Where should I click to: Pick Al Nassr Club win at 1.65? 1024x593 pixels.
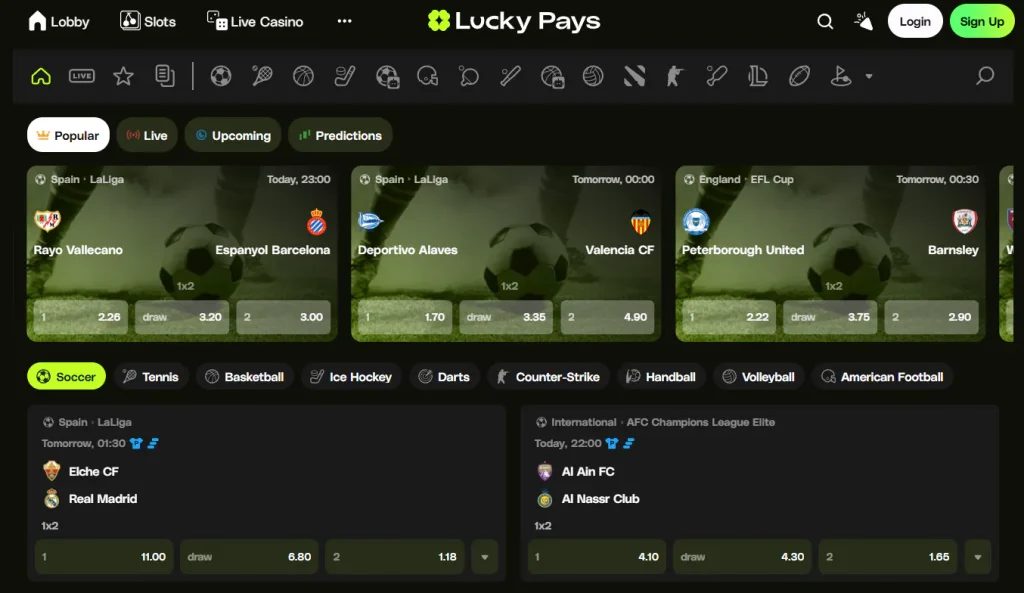pyautogui.click(x=888, y=556)
